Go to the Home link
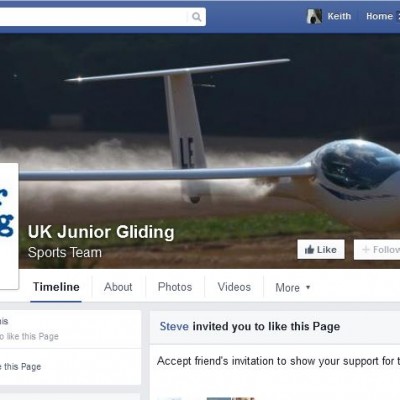 pyautogui.click(x=379, y=16)
